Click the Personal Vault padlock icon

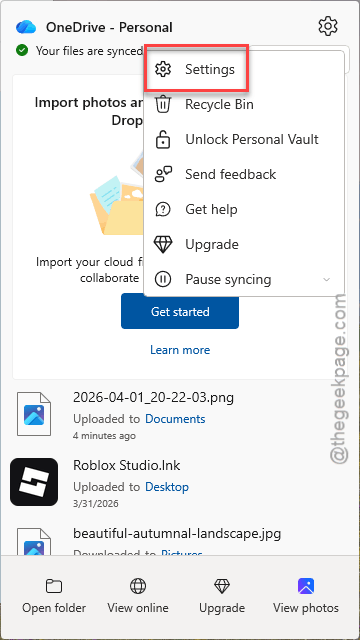(163, 139)
